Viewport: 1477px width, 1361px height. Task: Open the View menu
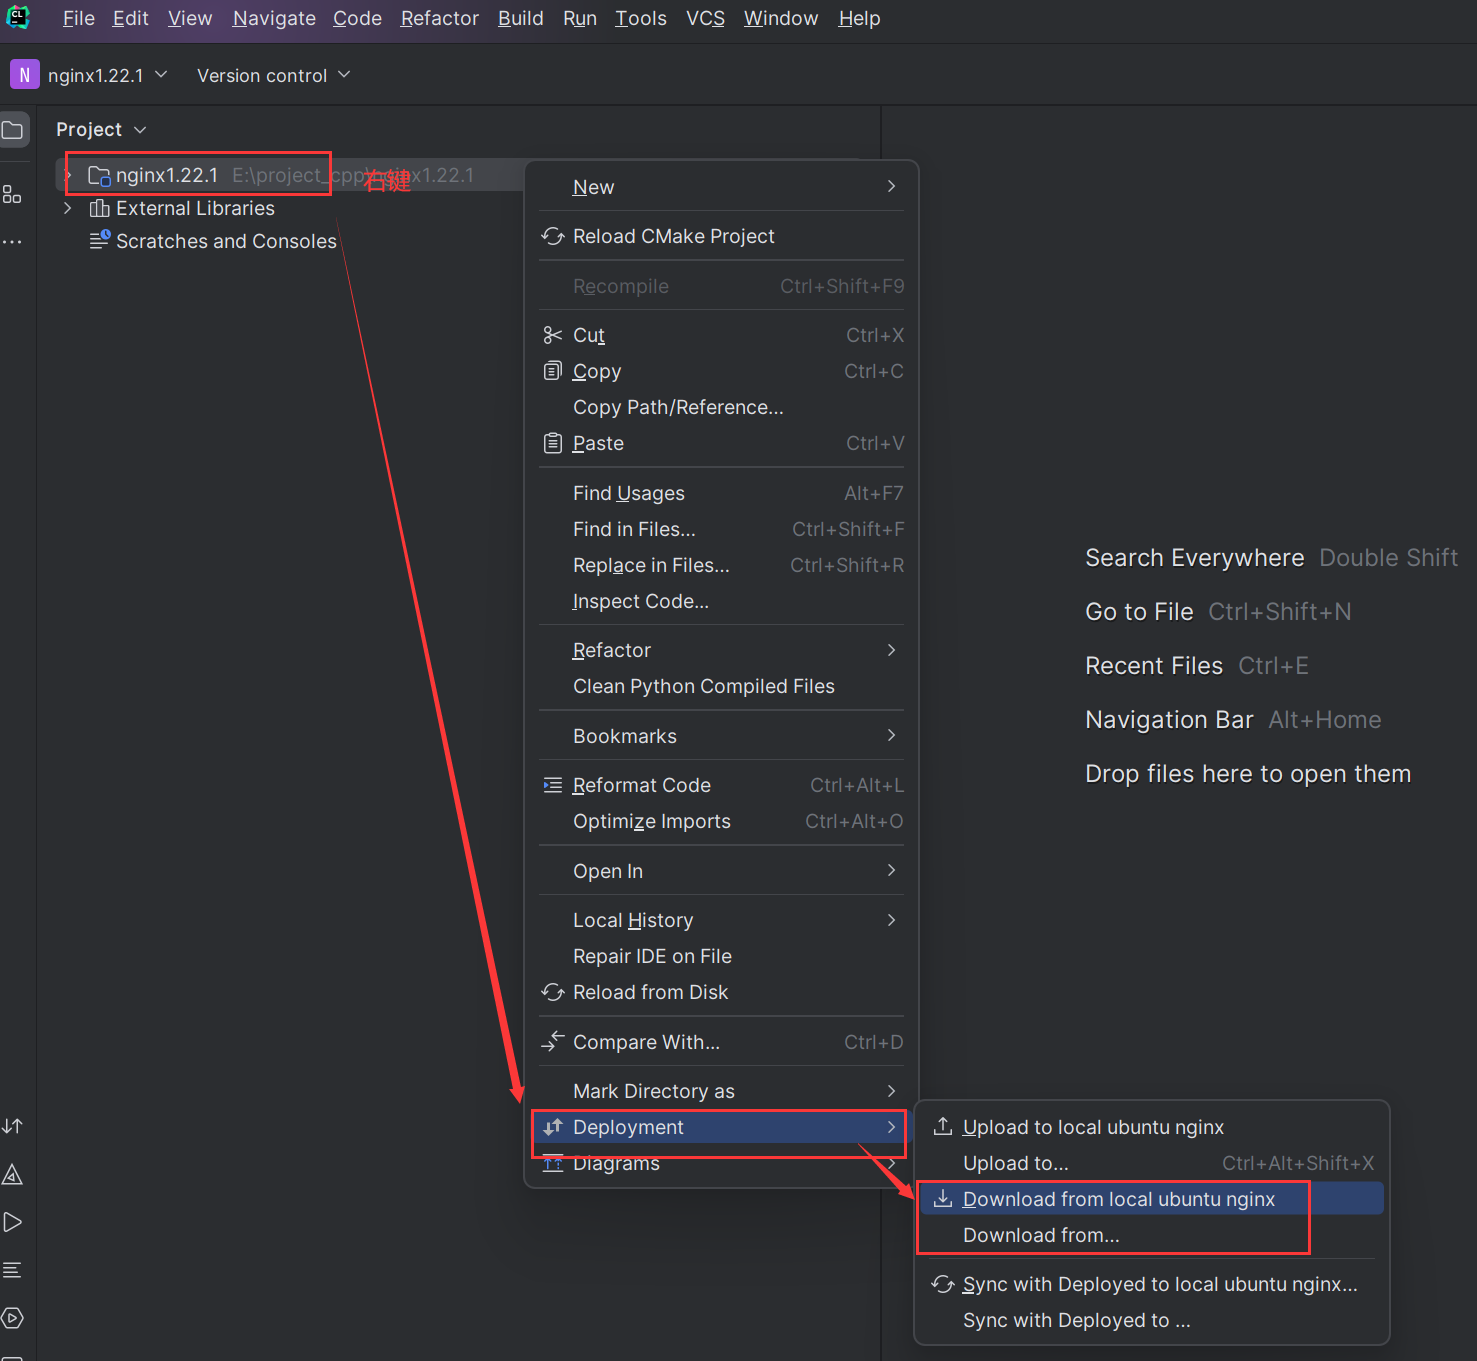(190, 18)
